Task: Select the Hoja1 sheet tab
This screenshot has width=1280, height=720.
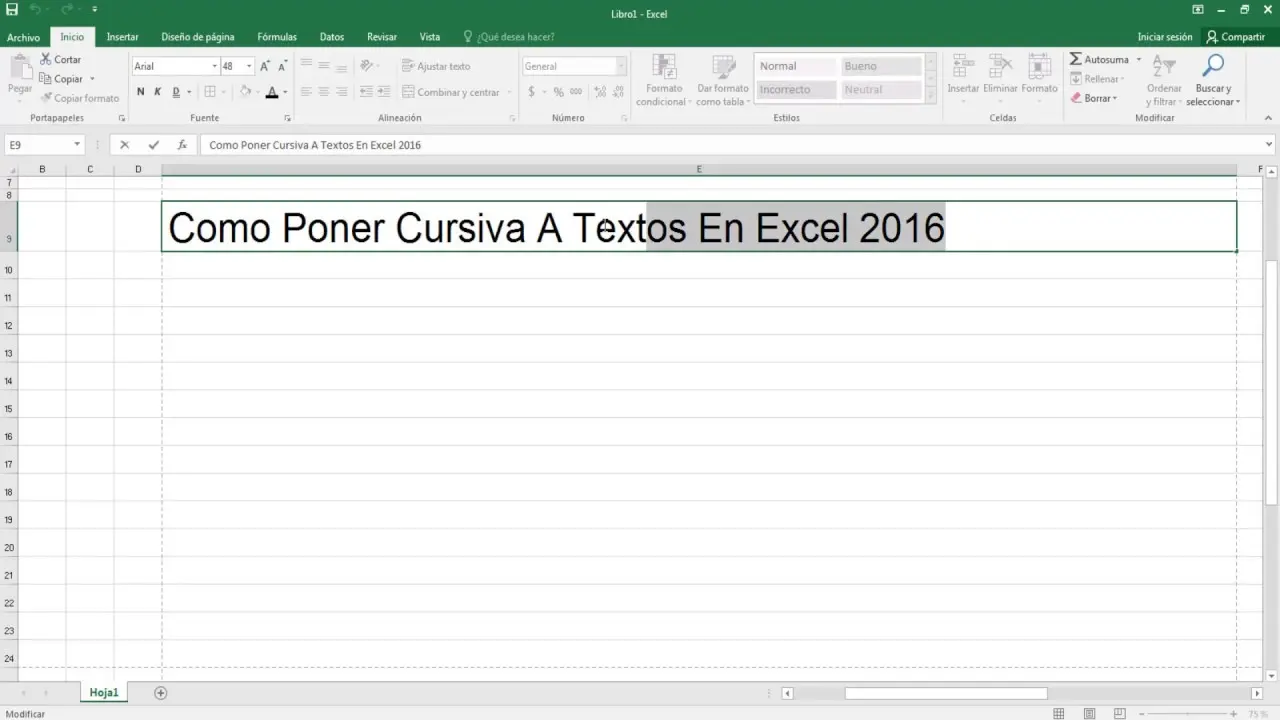Action: point(104,692)
